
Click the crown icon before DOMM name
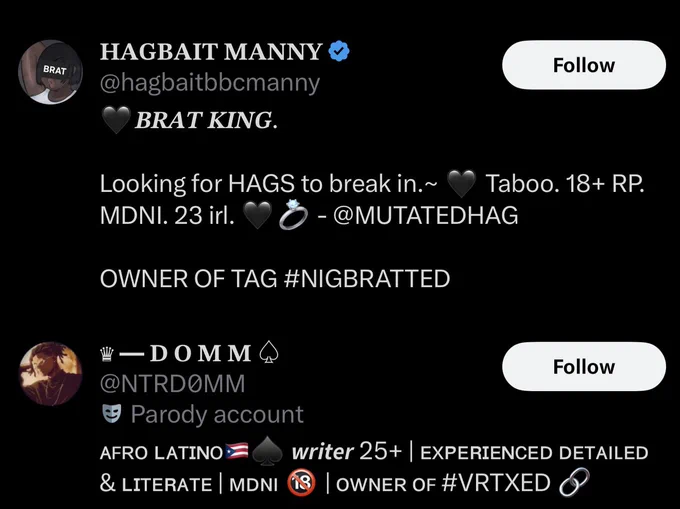[107, 354]
